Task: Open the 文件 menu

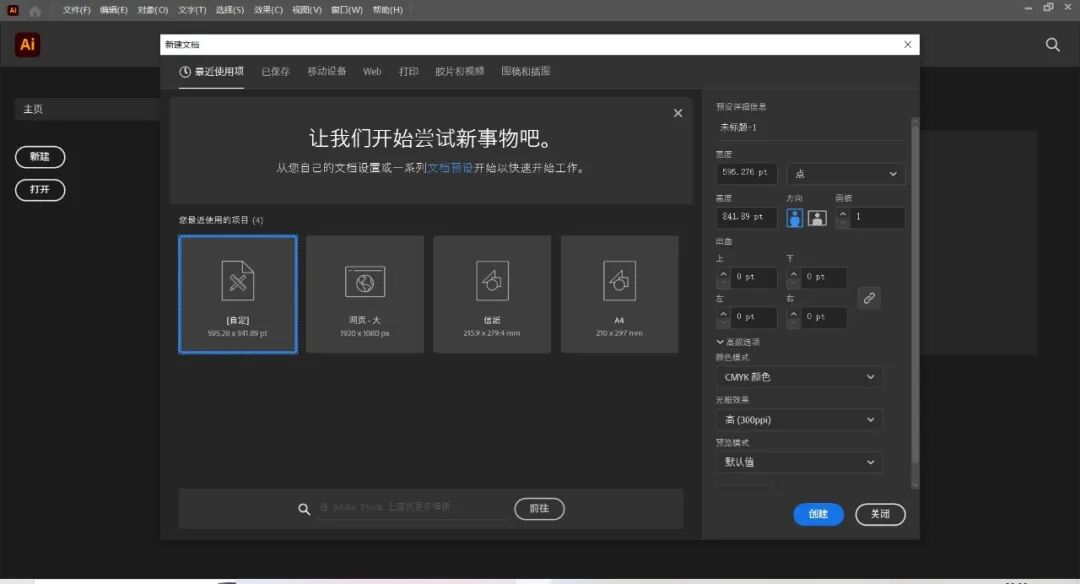Action: tap(74, 10)
